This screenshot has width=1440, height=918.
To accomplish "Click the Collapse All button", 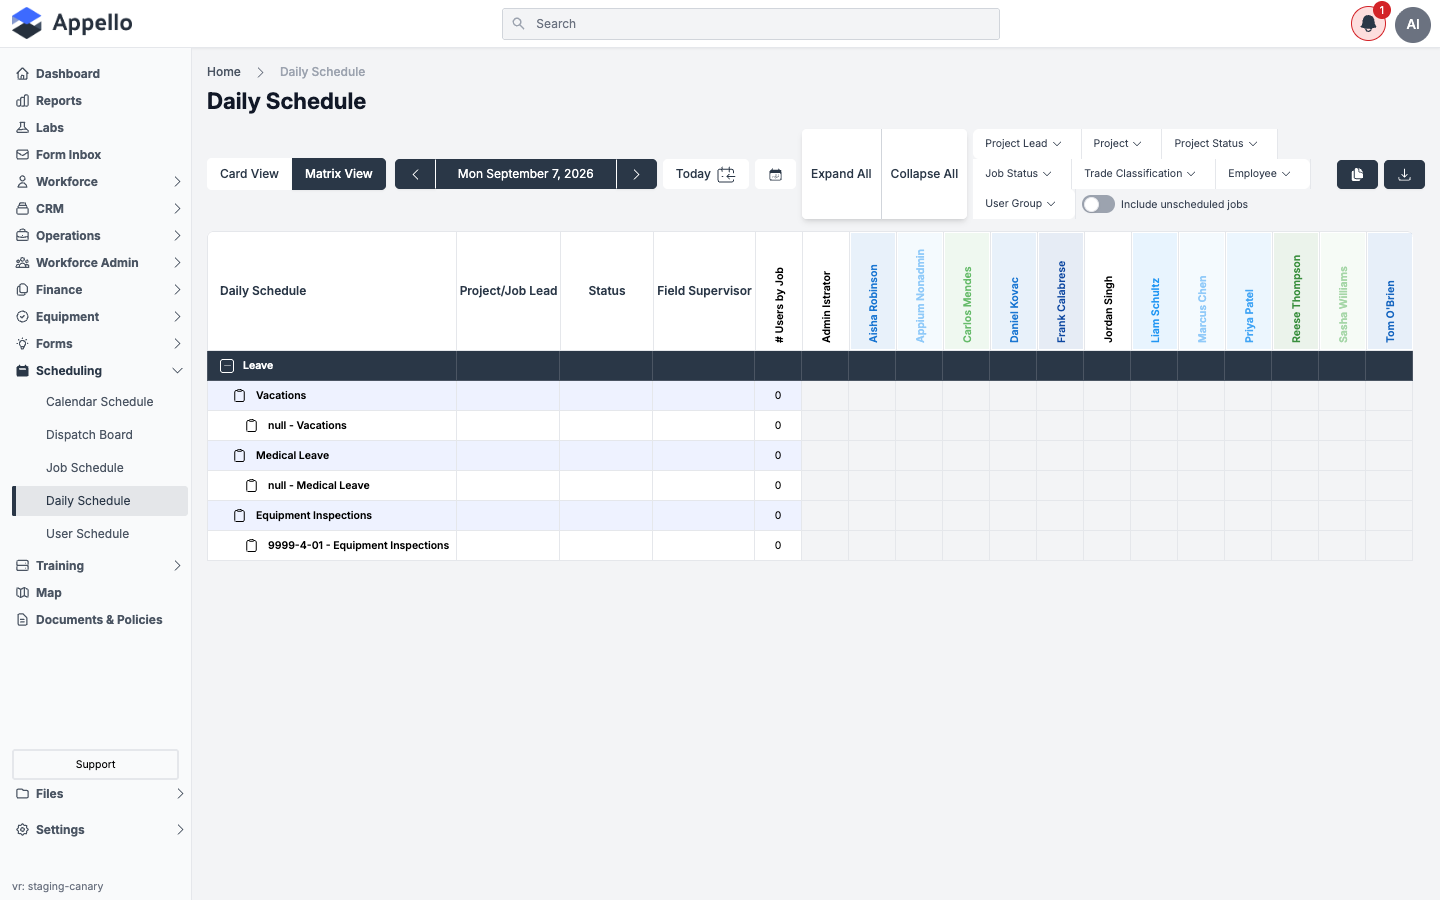I will point(924,174).
